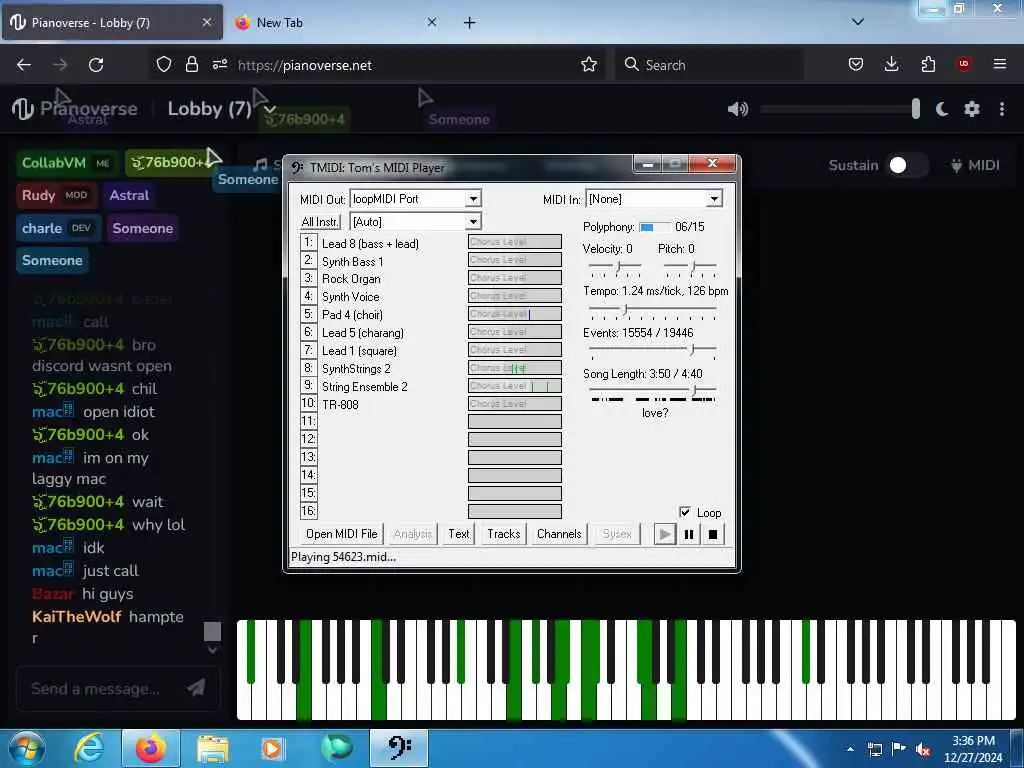
Task: Click the site padlock icon
Action: click(x=191, y=65)
